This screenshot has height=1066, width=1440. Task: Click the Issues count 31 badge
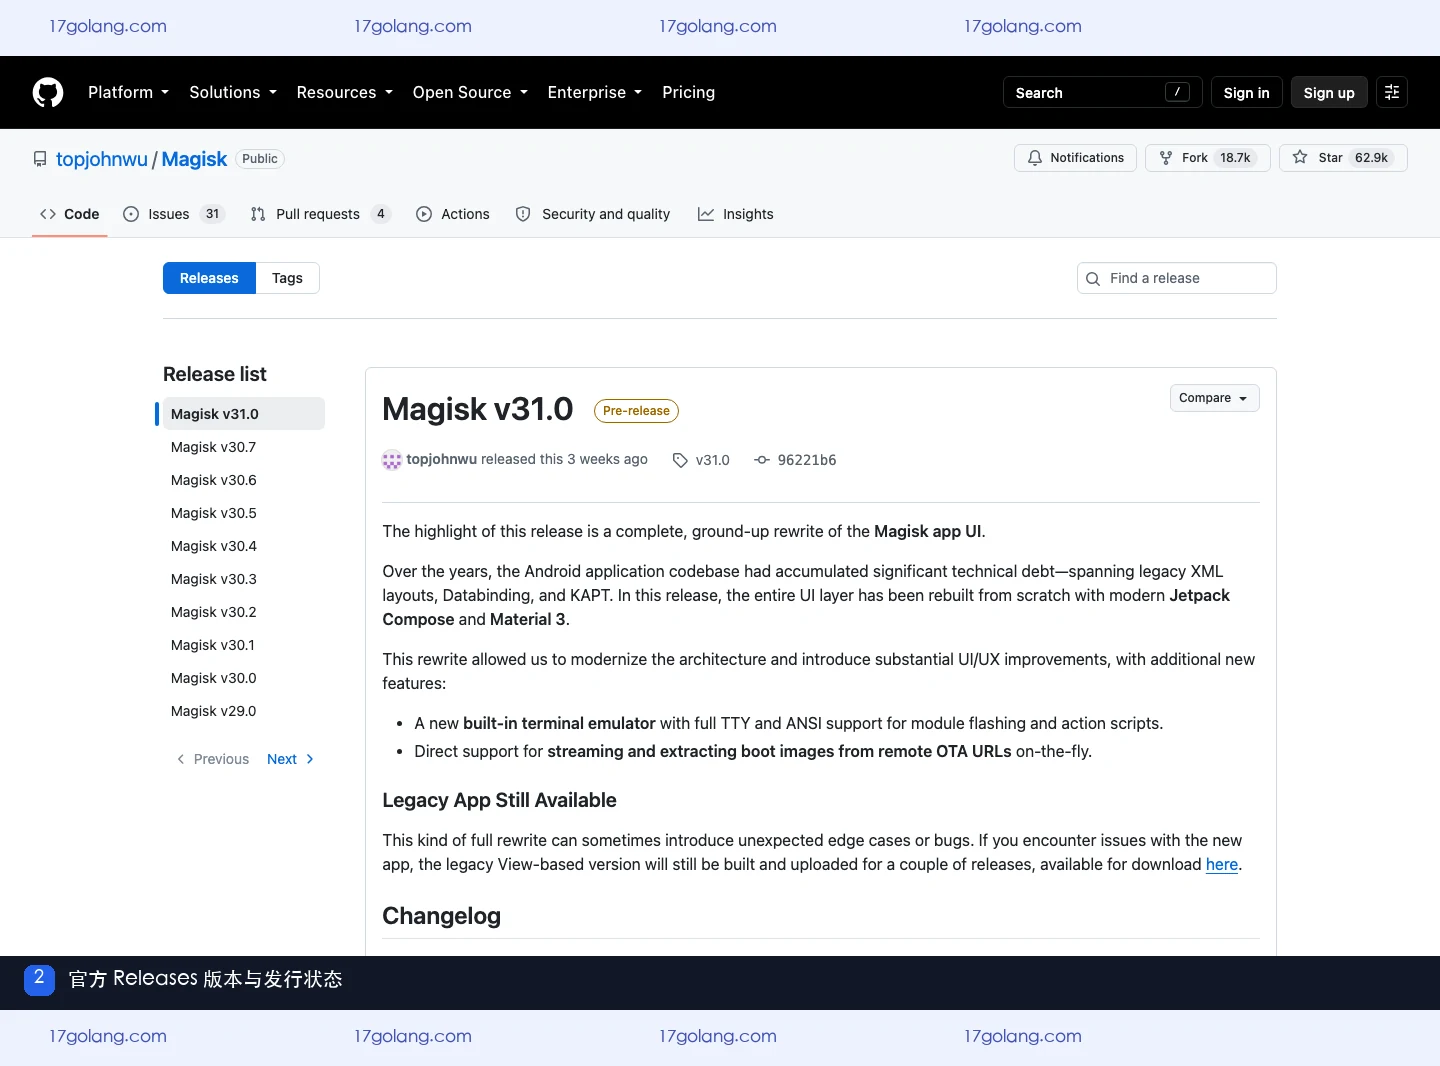coord(212,214)
